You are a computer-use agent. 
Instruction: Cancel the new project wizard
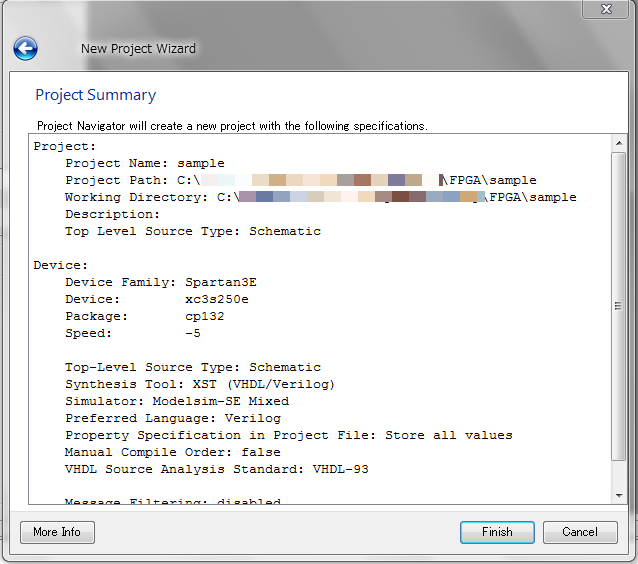pos(579,532)
